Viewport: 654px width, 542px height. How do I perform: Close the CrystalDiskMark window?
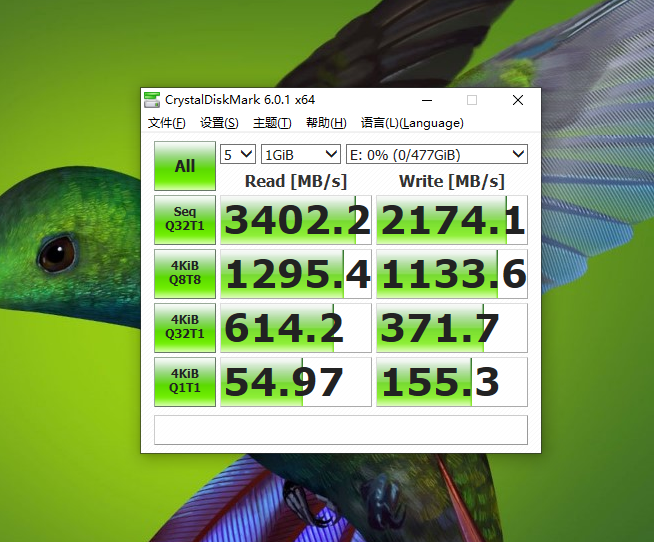[518, 100]
